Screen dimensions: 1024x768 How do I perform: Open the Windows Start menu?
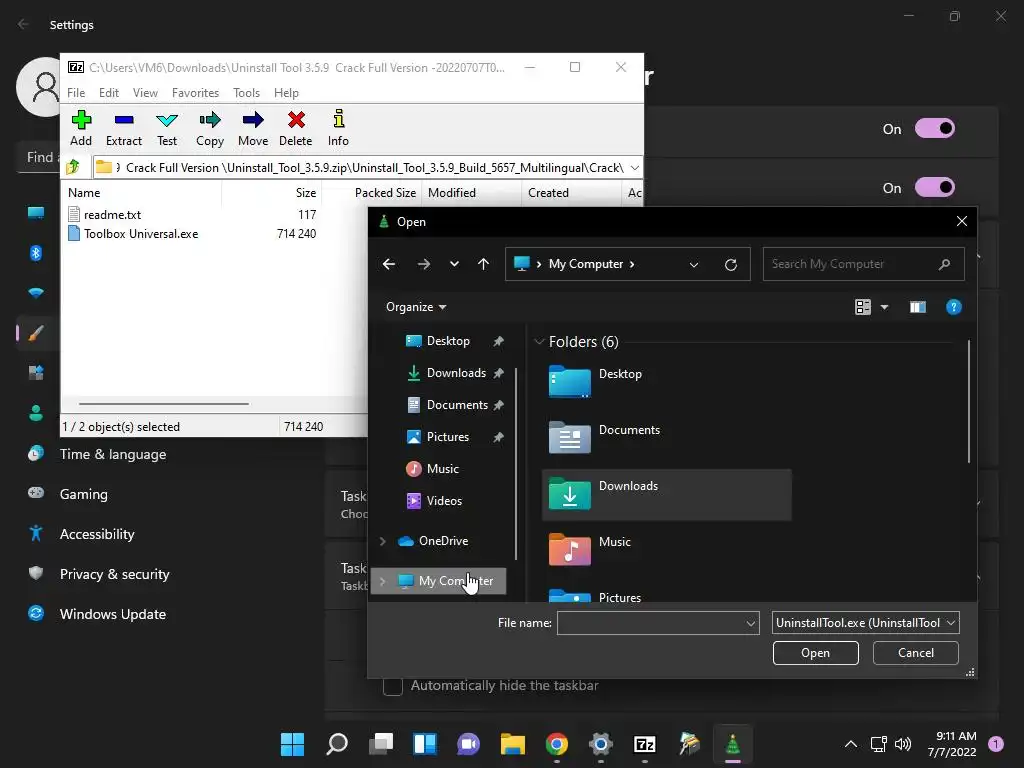click(292, 744)
